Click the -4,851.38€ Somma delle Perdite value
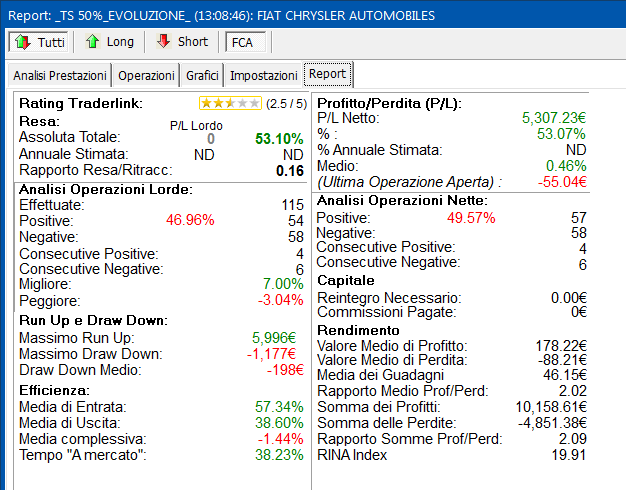626x490 pixels. click(x=552, y=423)
